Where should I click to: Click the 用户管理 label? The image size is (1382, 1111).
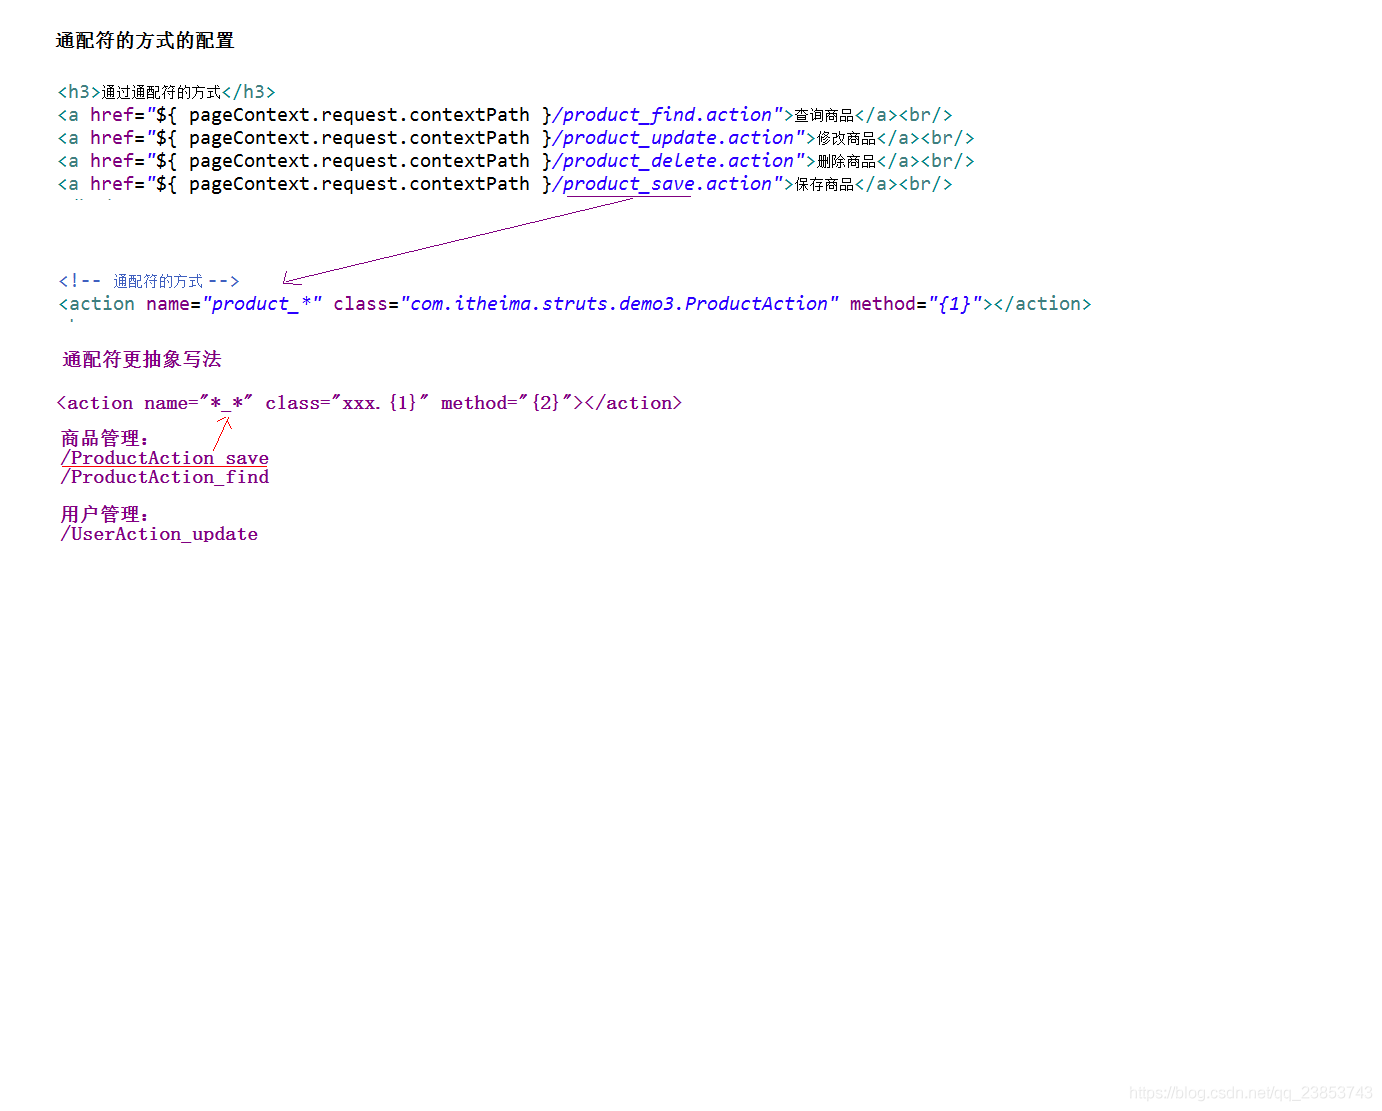click(x=105, y=515)
